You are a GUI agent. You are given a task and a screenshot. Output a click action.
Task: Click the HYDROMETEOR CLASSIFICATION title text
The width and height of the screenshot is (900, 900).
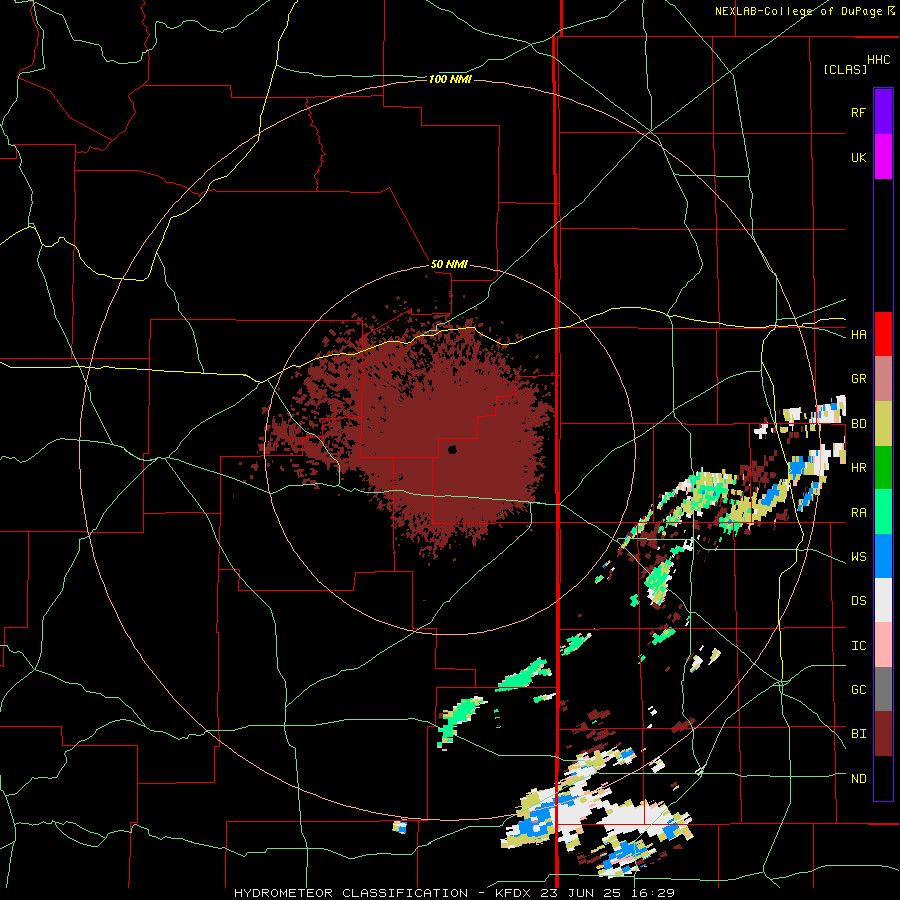coord(351,893)
